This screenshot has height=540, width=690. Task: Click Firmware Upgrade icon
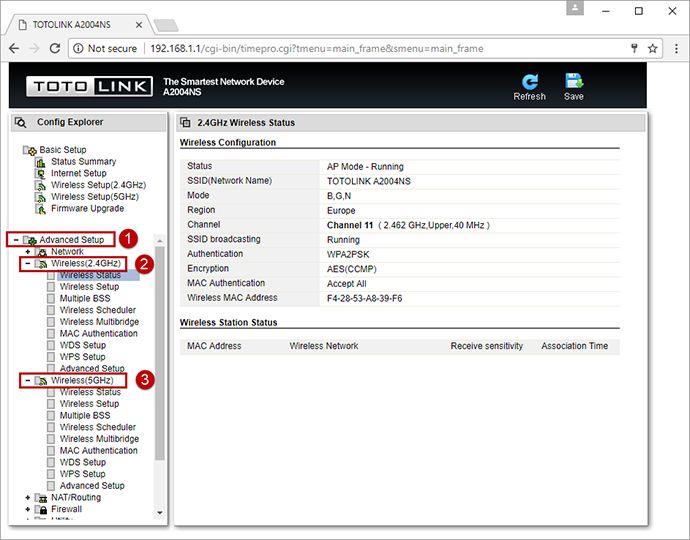(x=40, y=209)
